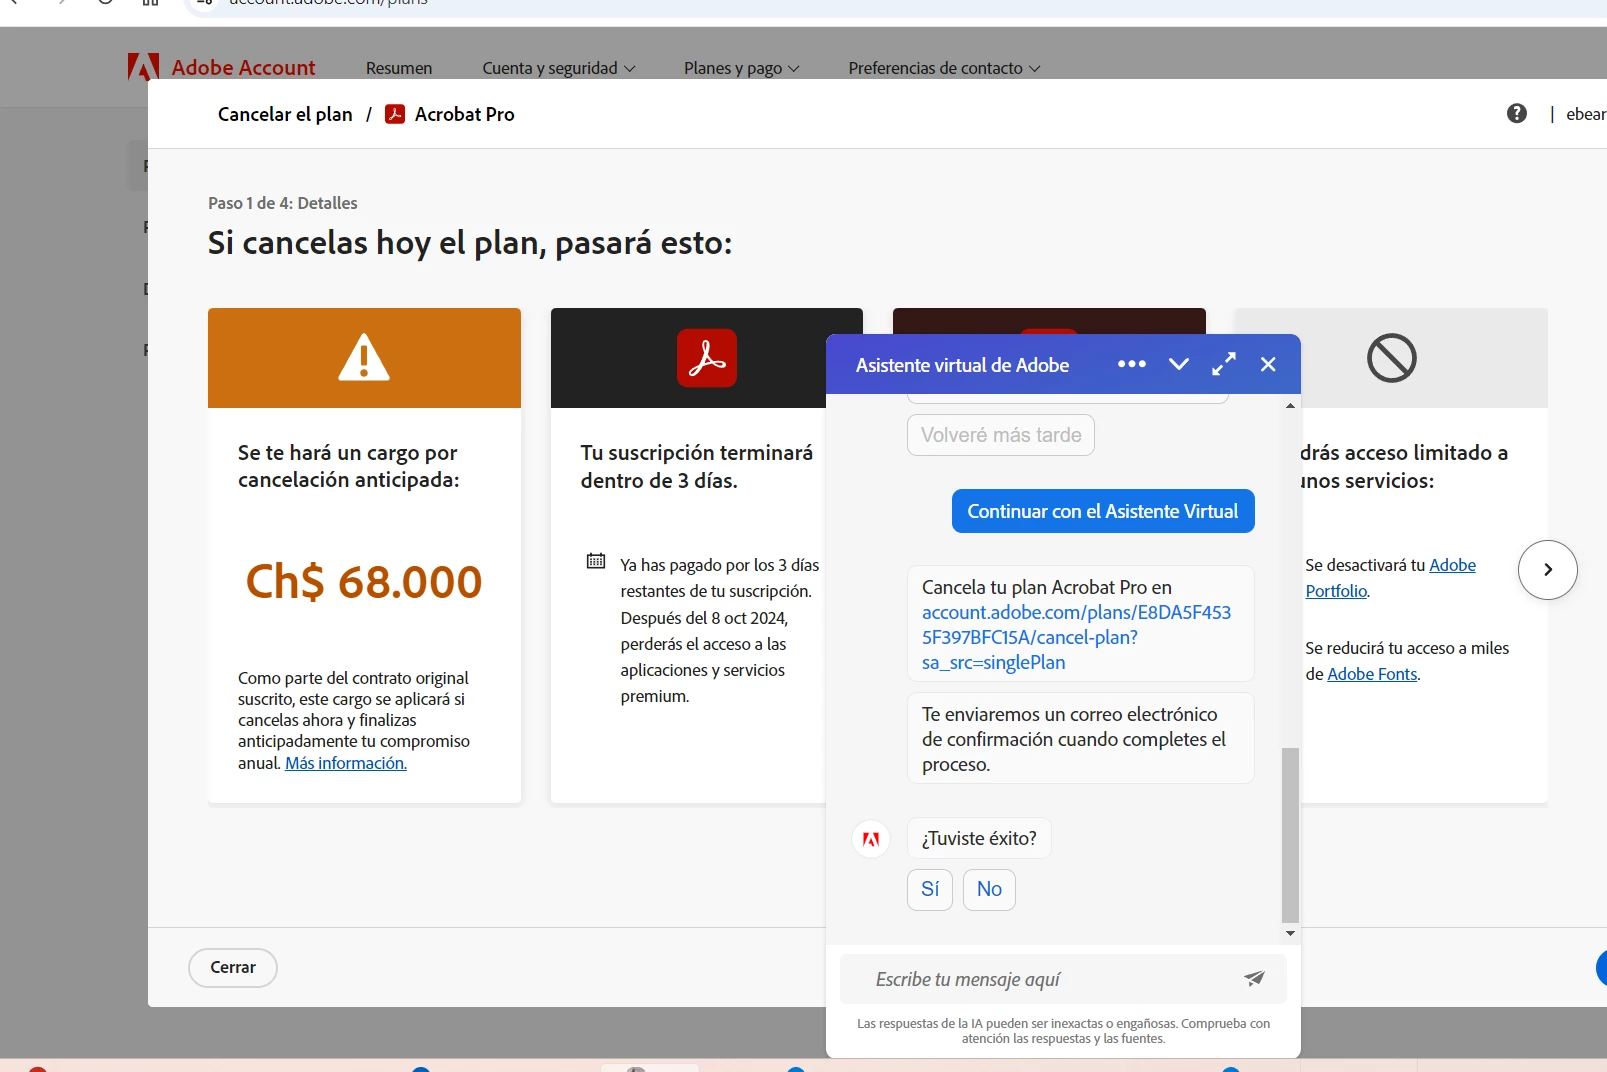Open Resumen tab

tap(399, 68)
